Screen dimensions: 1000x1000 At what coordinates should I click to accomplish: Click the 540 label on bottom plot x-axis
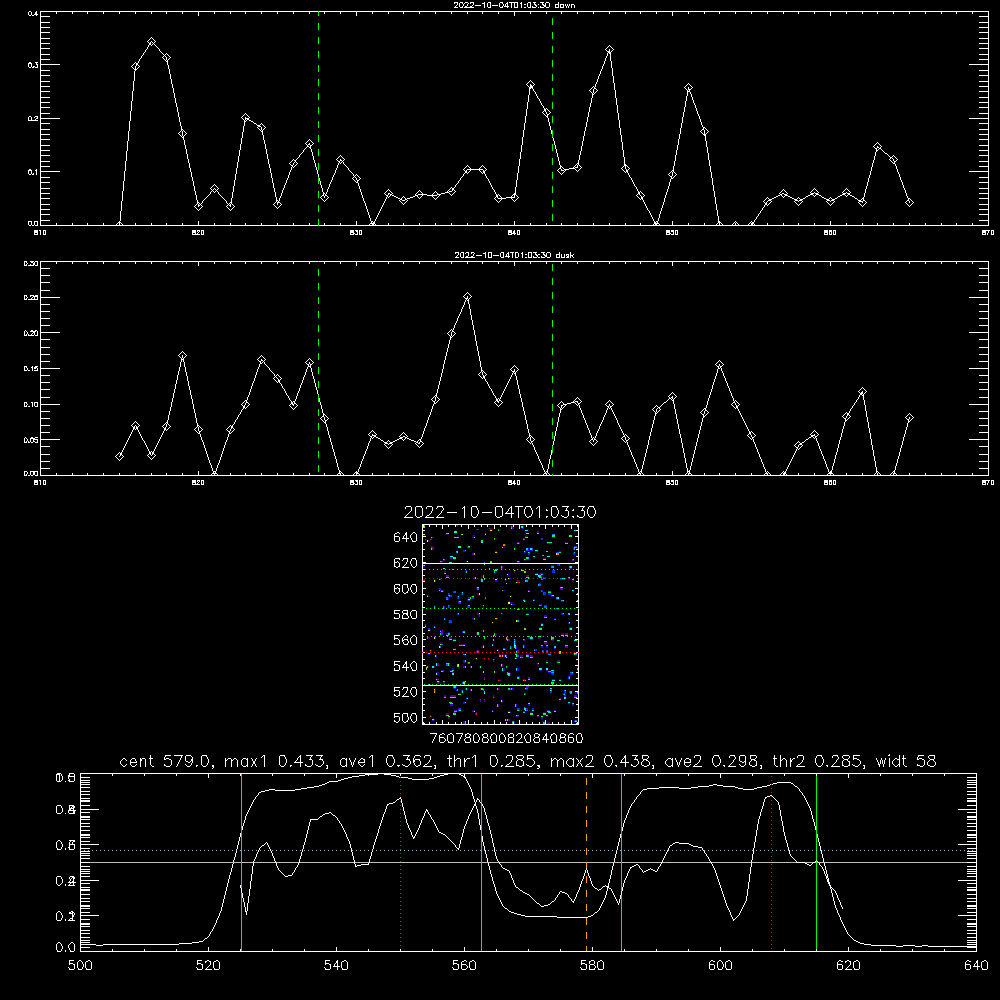[336, 966]
